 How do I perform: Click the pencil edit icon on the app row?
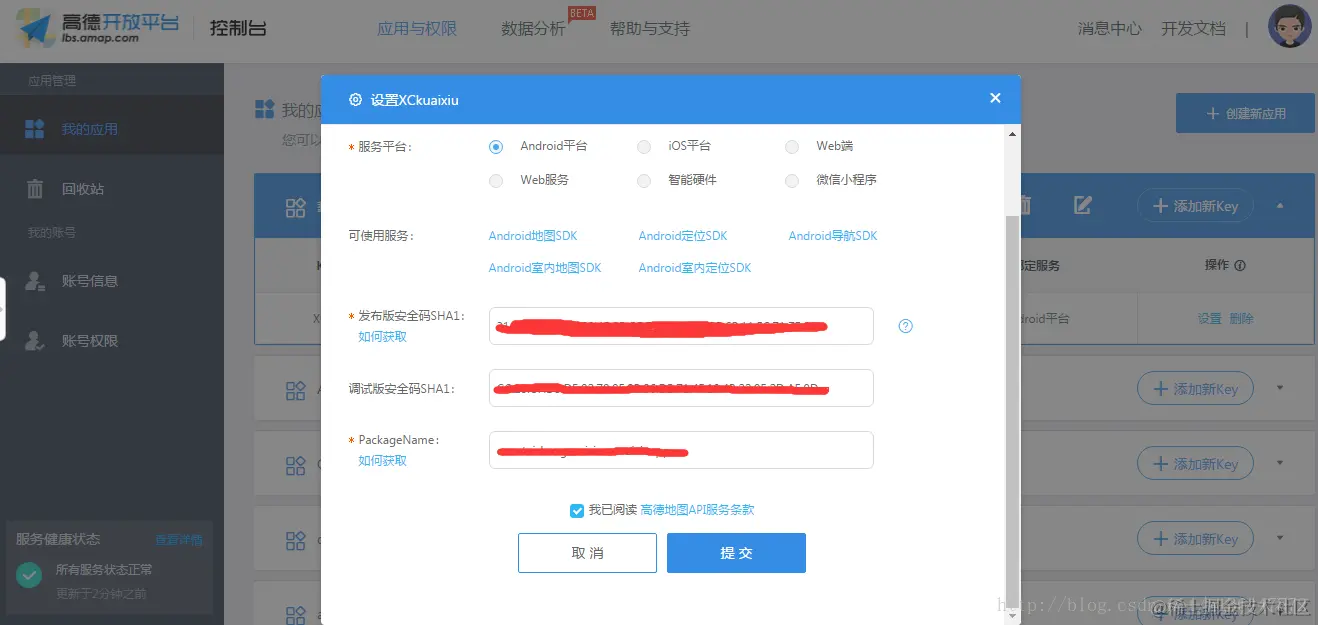(x=1082, y=204)
